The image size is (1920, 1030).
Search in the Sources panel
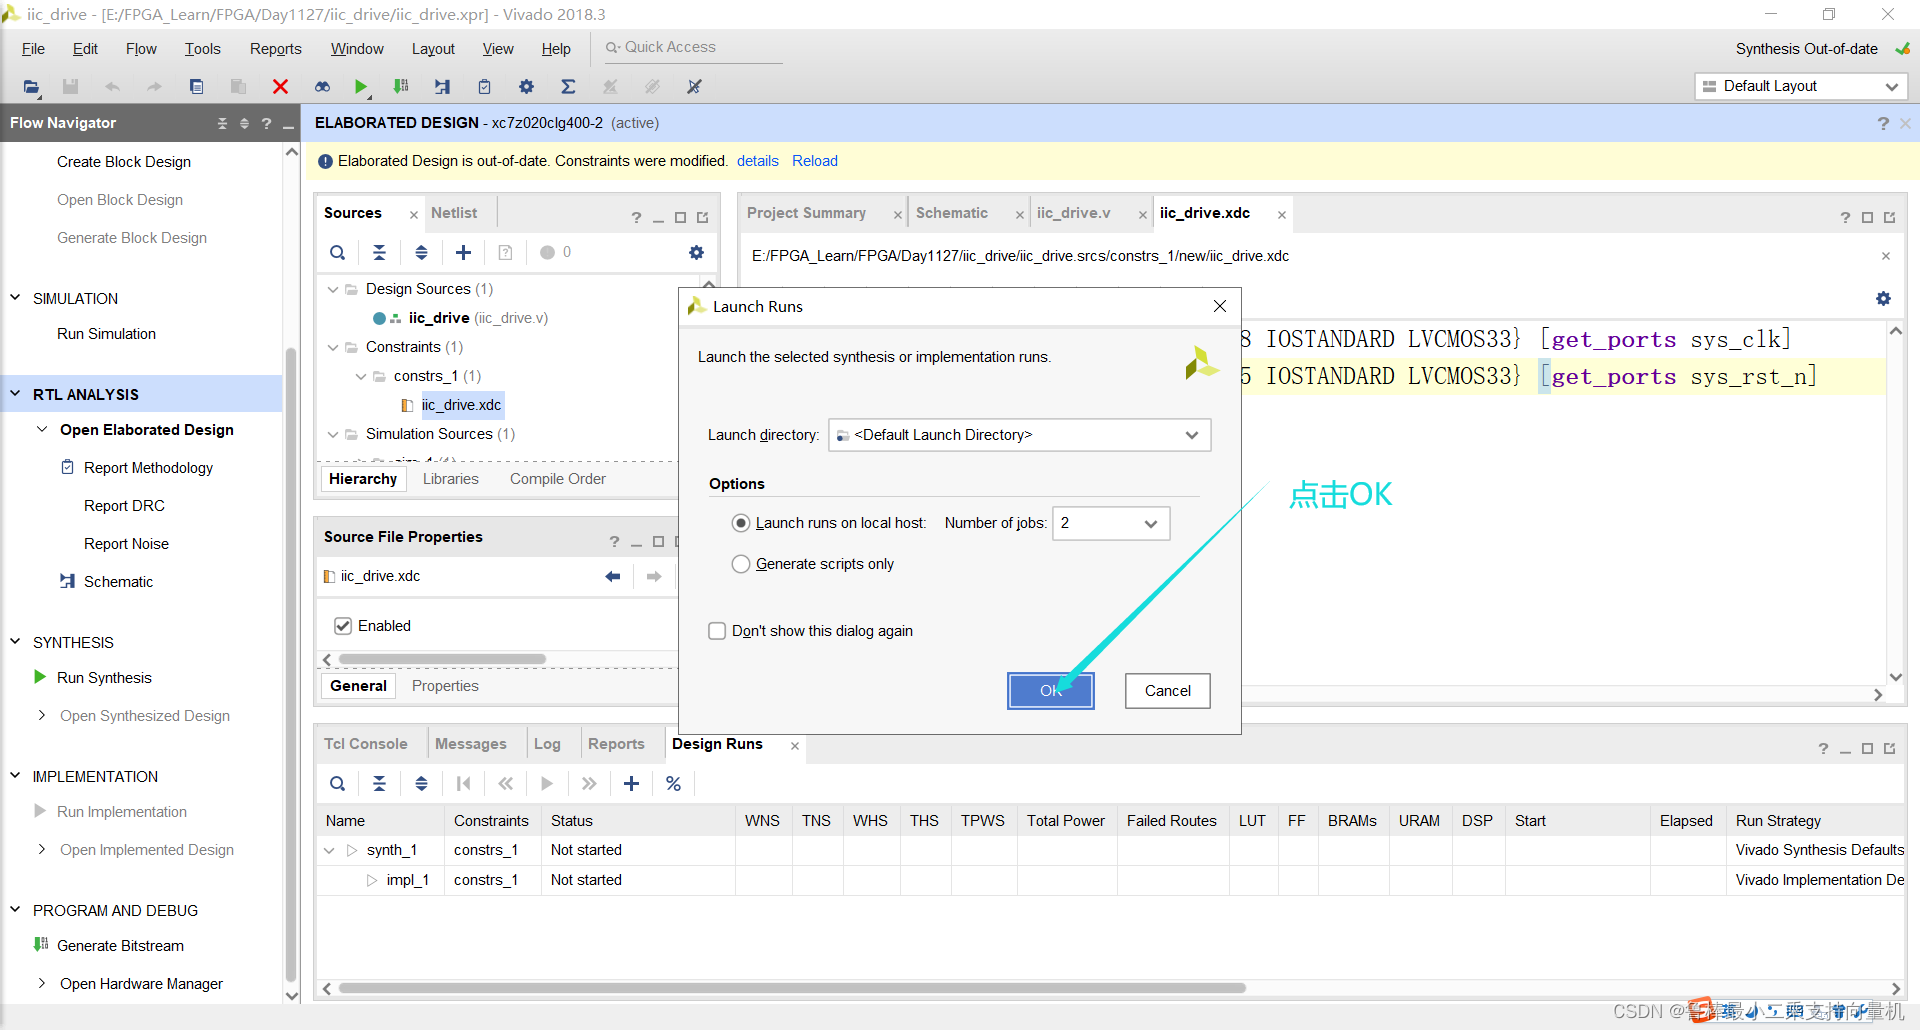(338, 253)
